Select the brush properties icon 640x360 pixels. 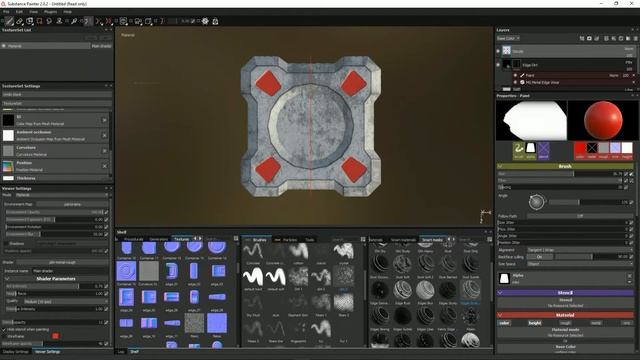519,150
